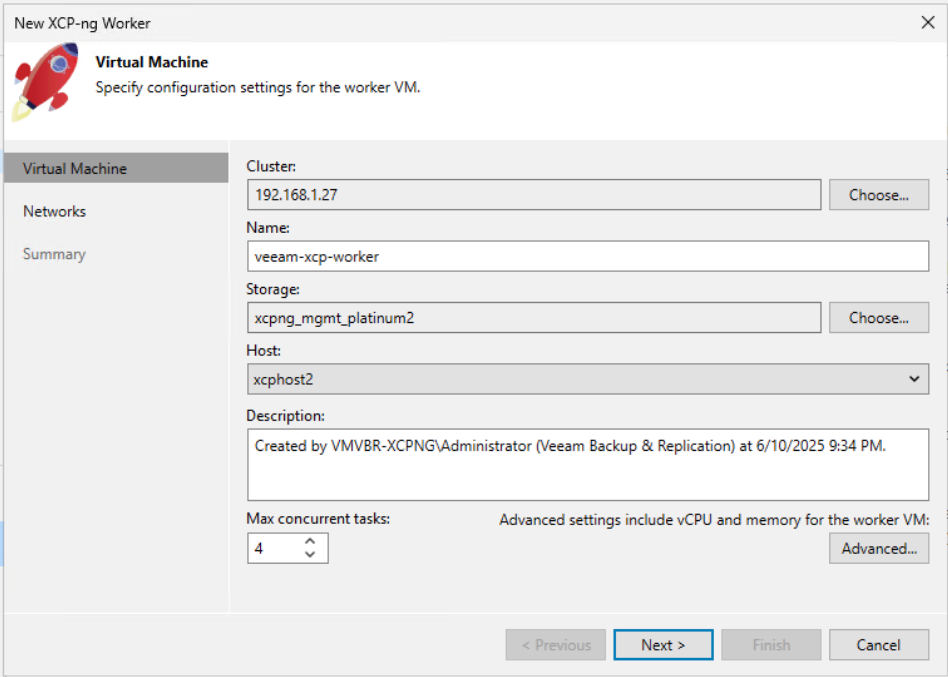Increase Max concurrent tasks with up arrow

(310, 541)
